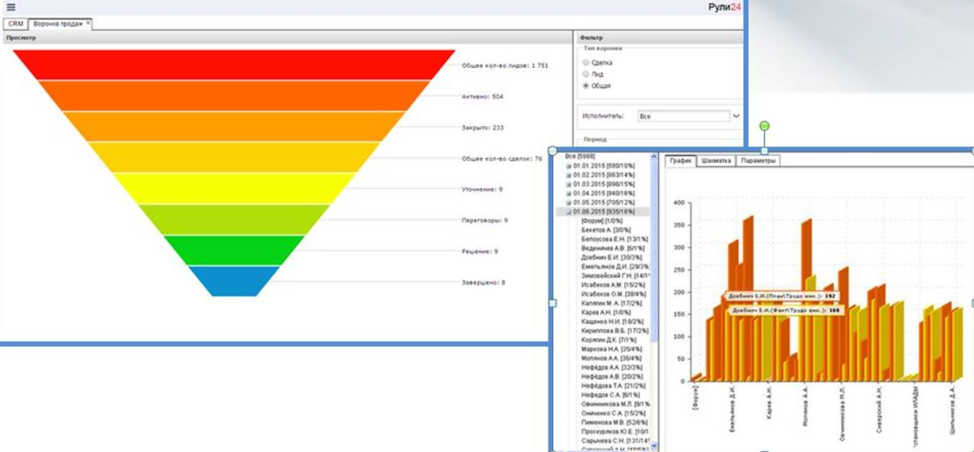Viewport: 974px width, 452px height.
Task: Open the hamburger menu icon
Action: tap(11, 7)
